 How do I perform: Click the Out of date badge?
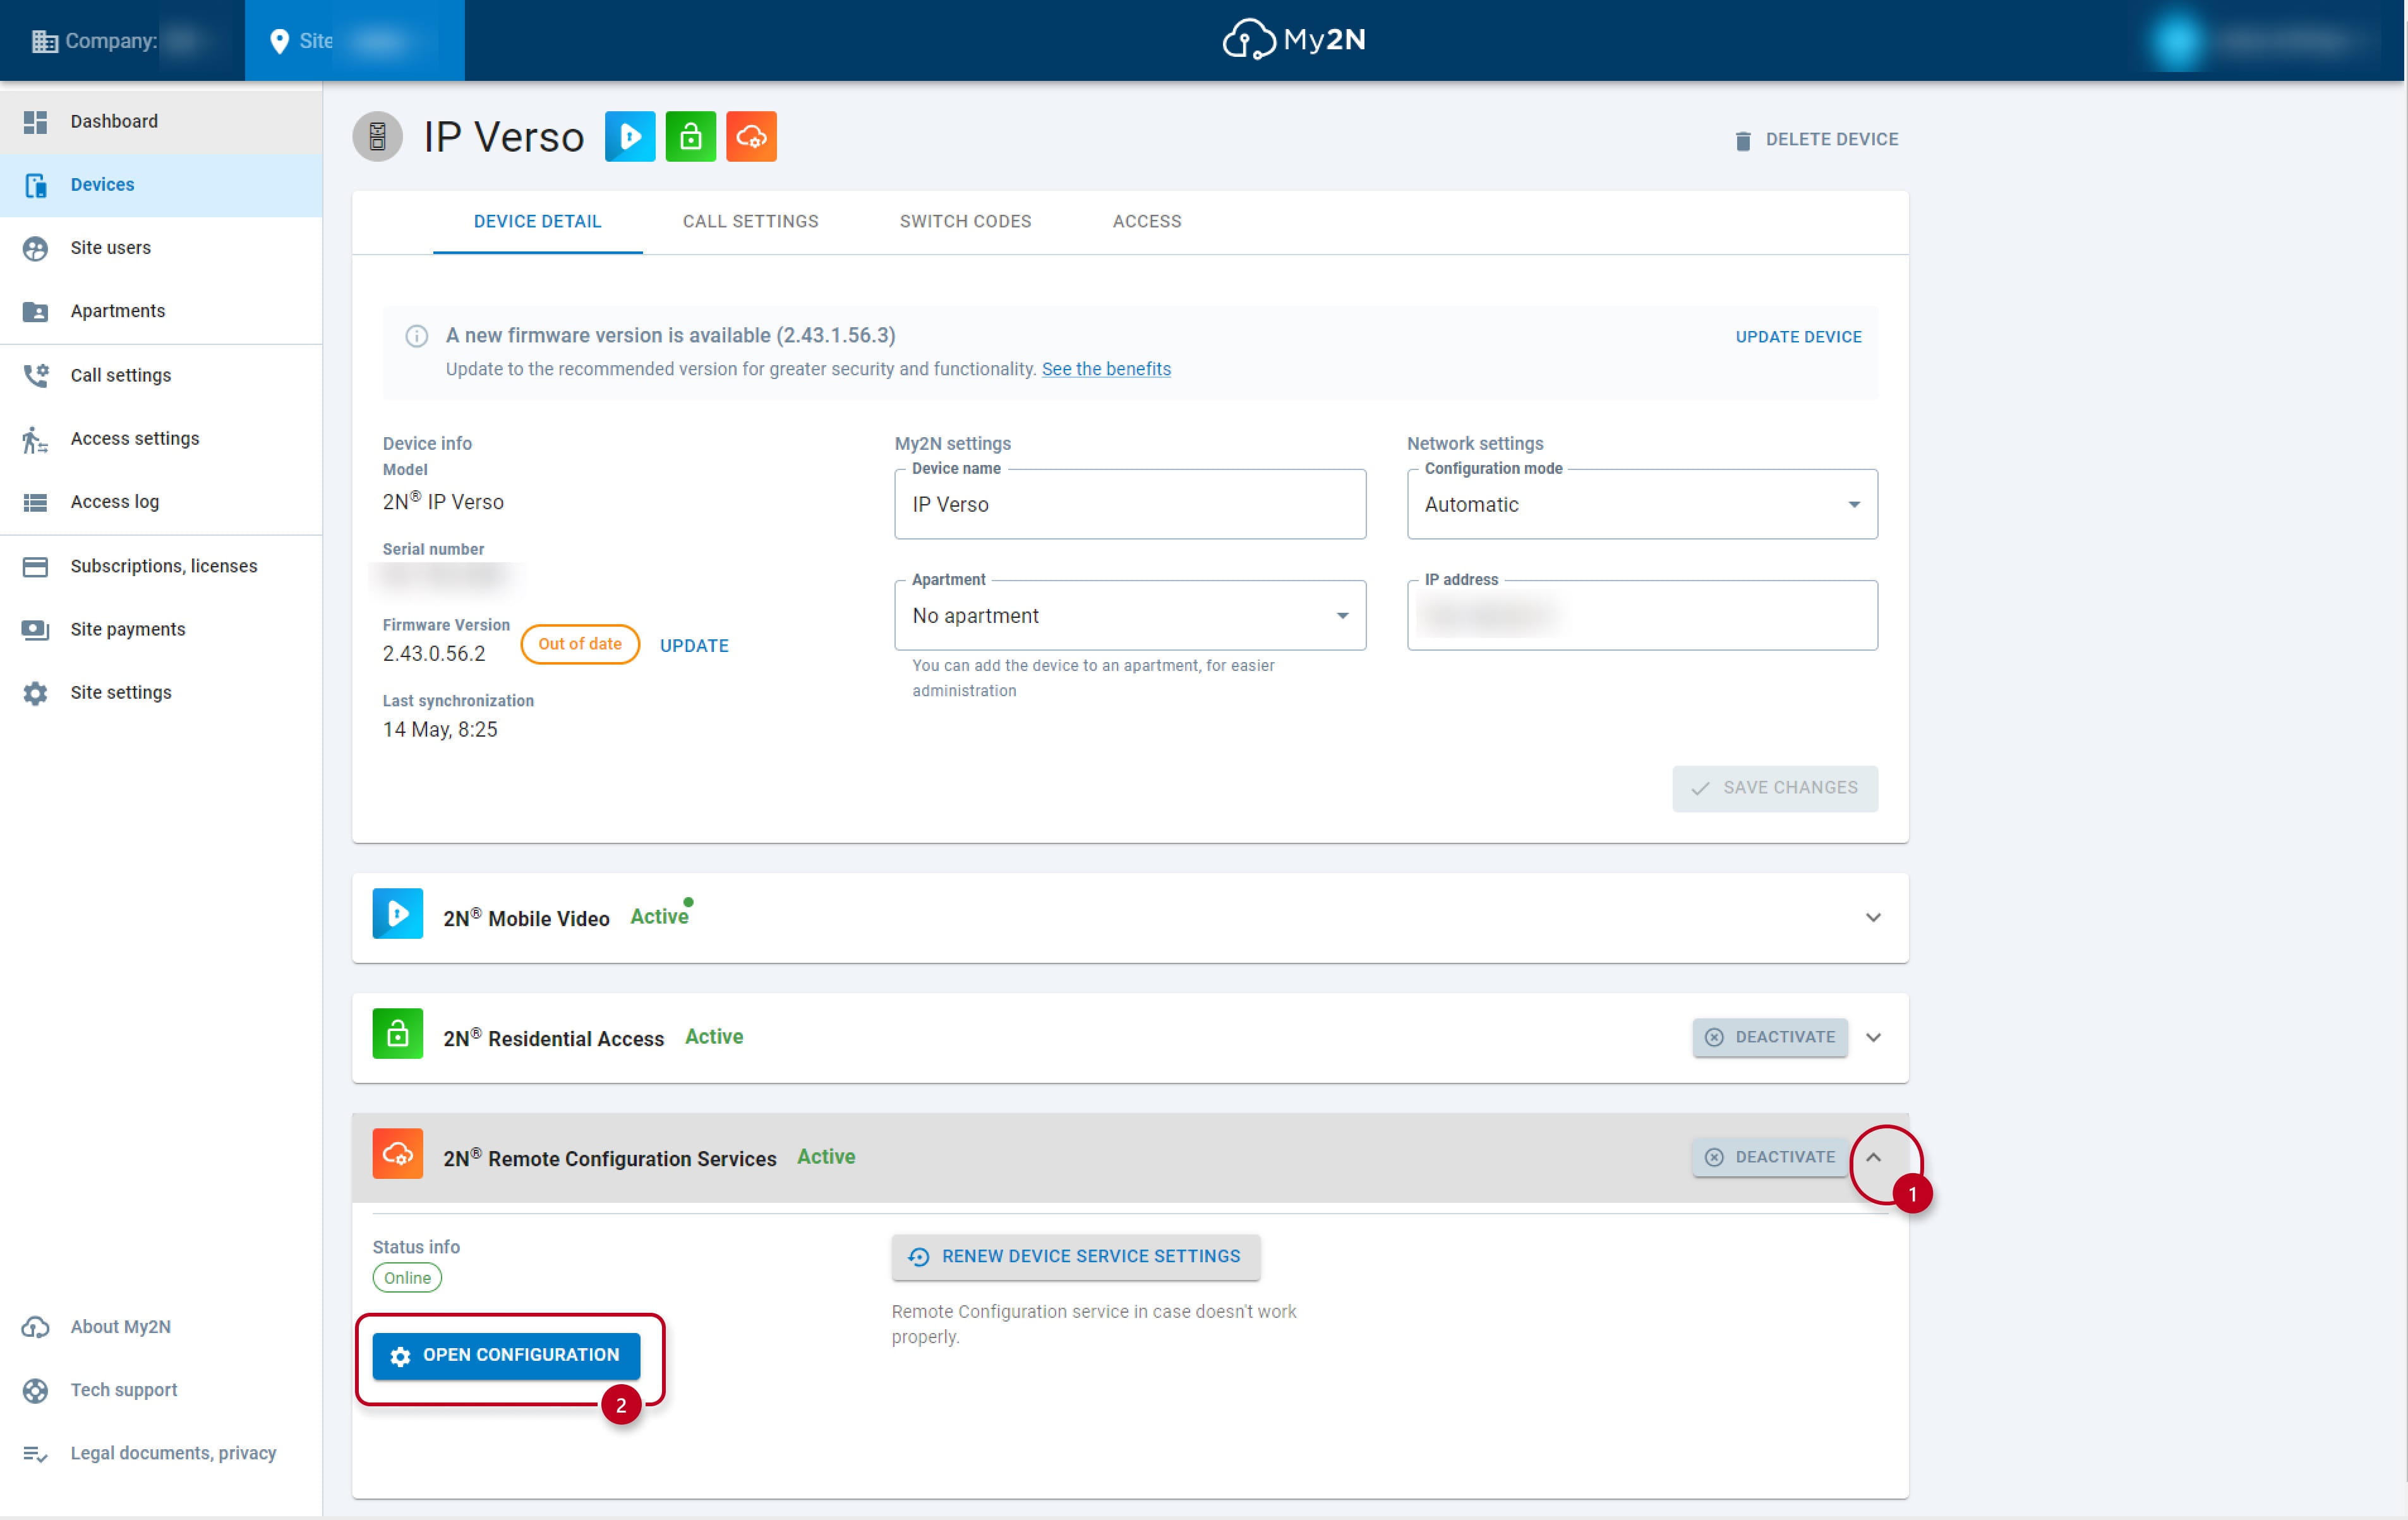[580, 644]
